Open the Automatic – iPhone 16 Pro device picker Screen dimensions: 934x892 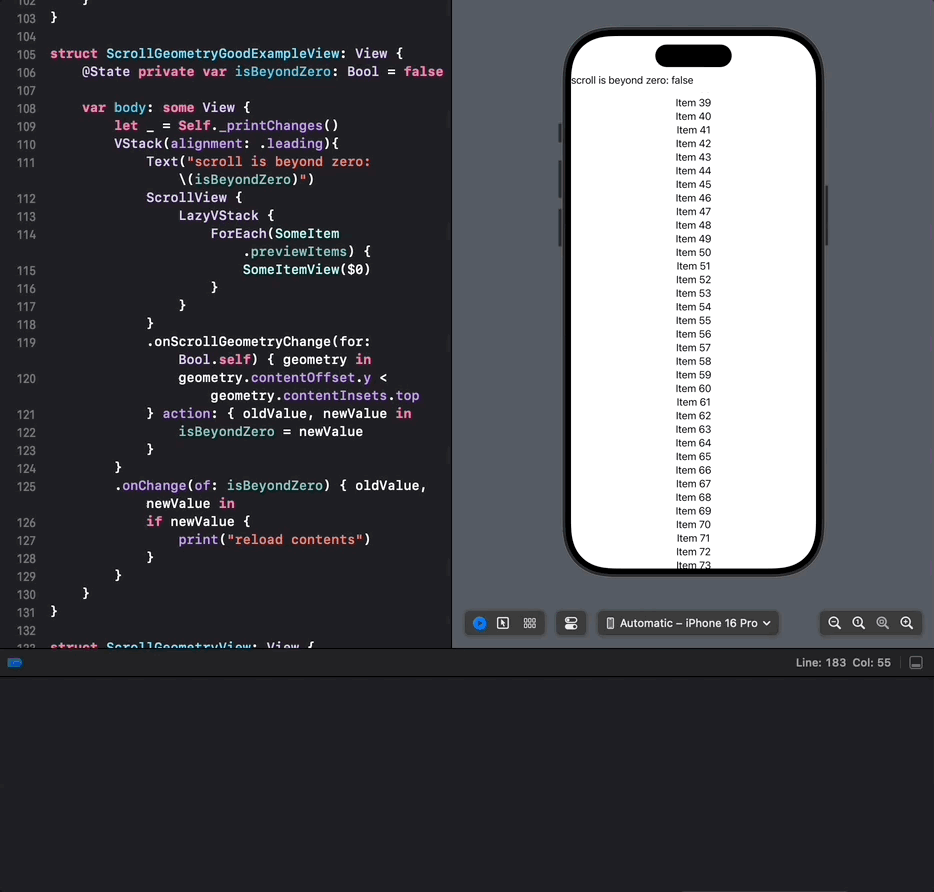coord(688,623)
